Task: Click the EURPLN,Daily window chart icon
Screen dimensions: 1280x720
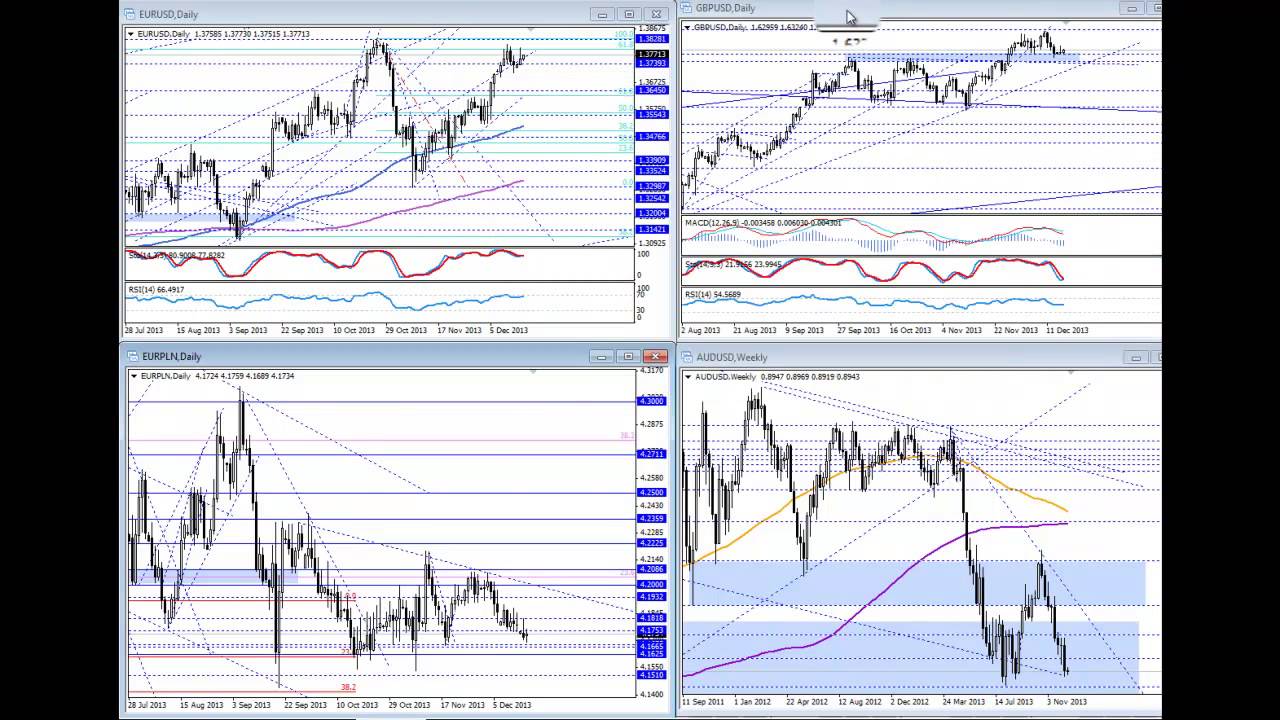Action: point(132,356)
